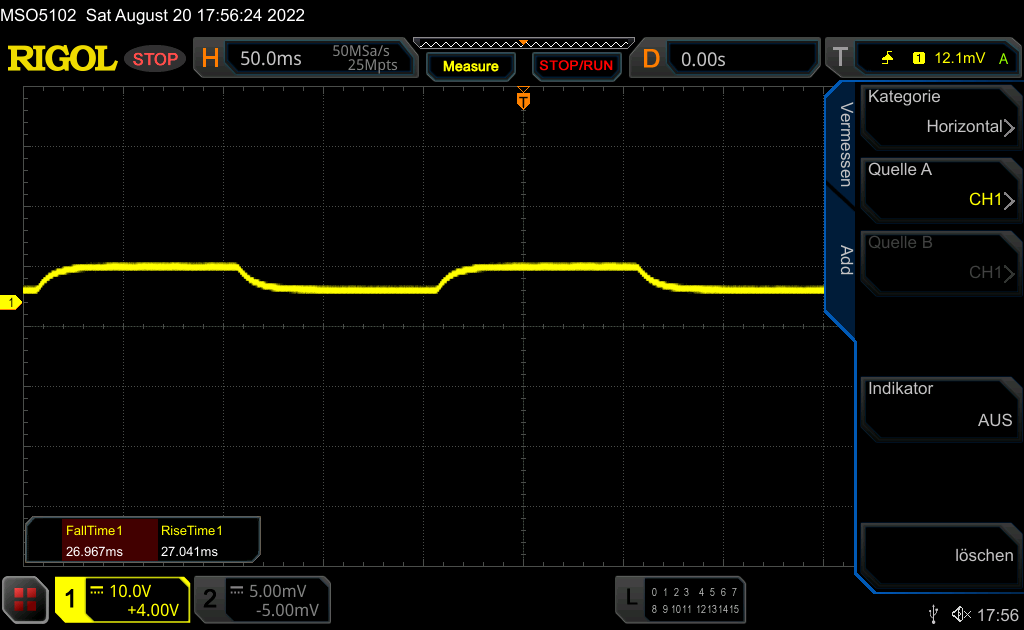Click the digital channels 0-15 indicator
Viewport: 1024px width, 630px height.
point(695,601)
